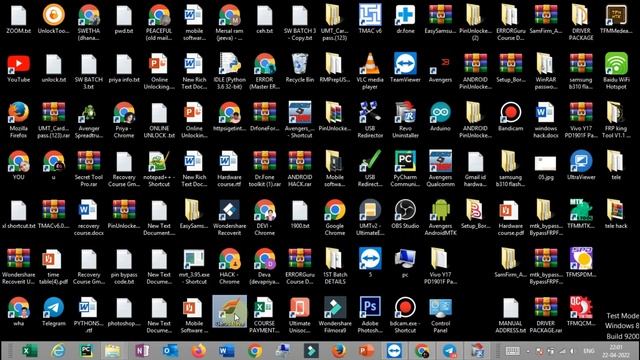Open the Avengers AndroidMTK shortcut
Image resolution: width=640 pixels, height=360 pixels.
coord(440,218)
